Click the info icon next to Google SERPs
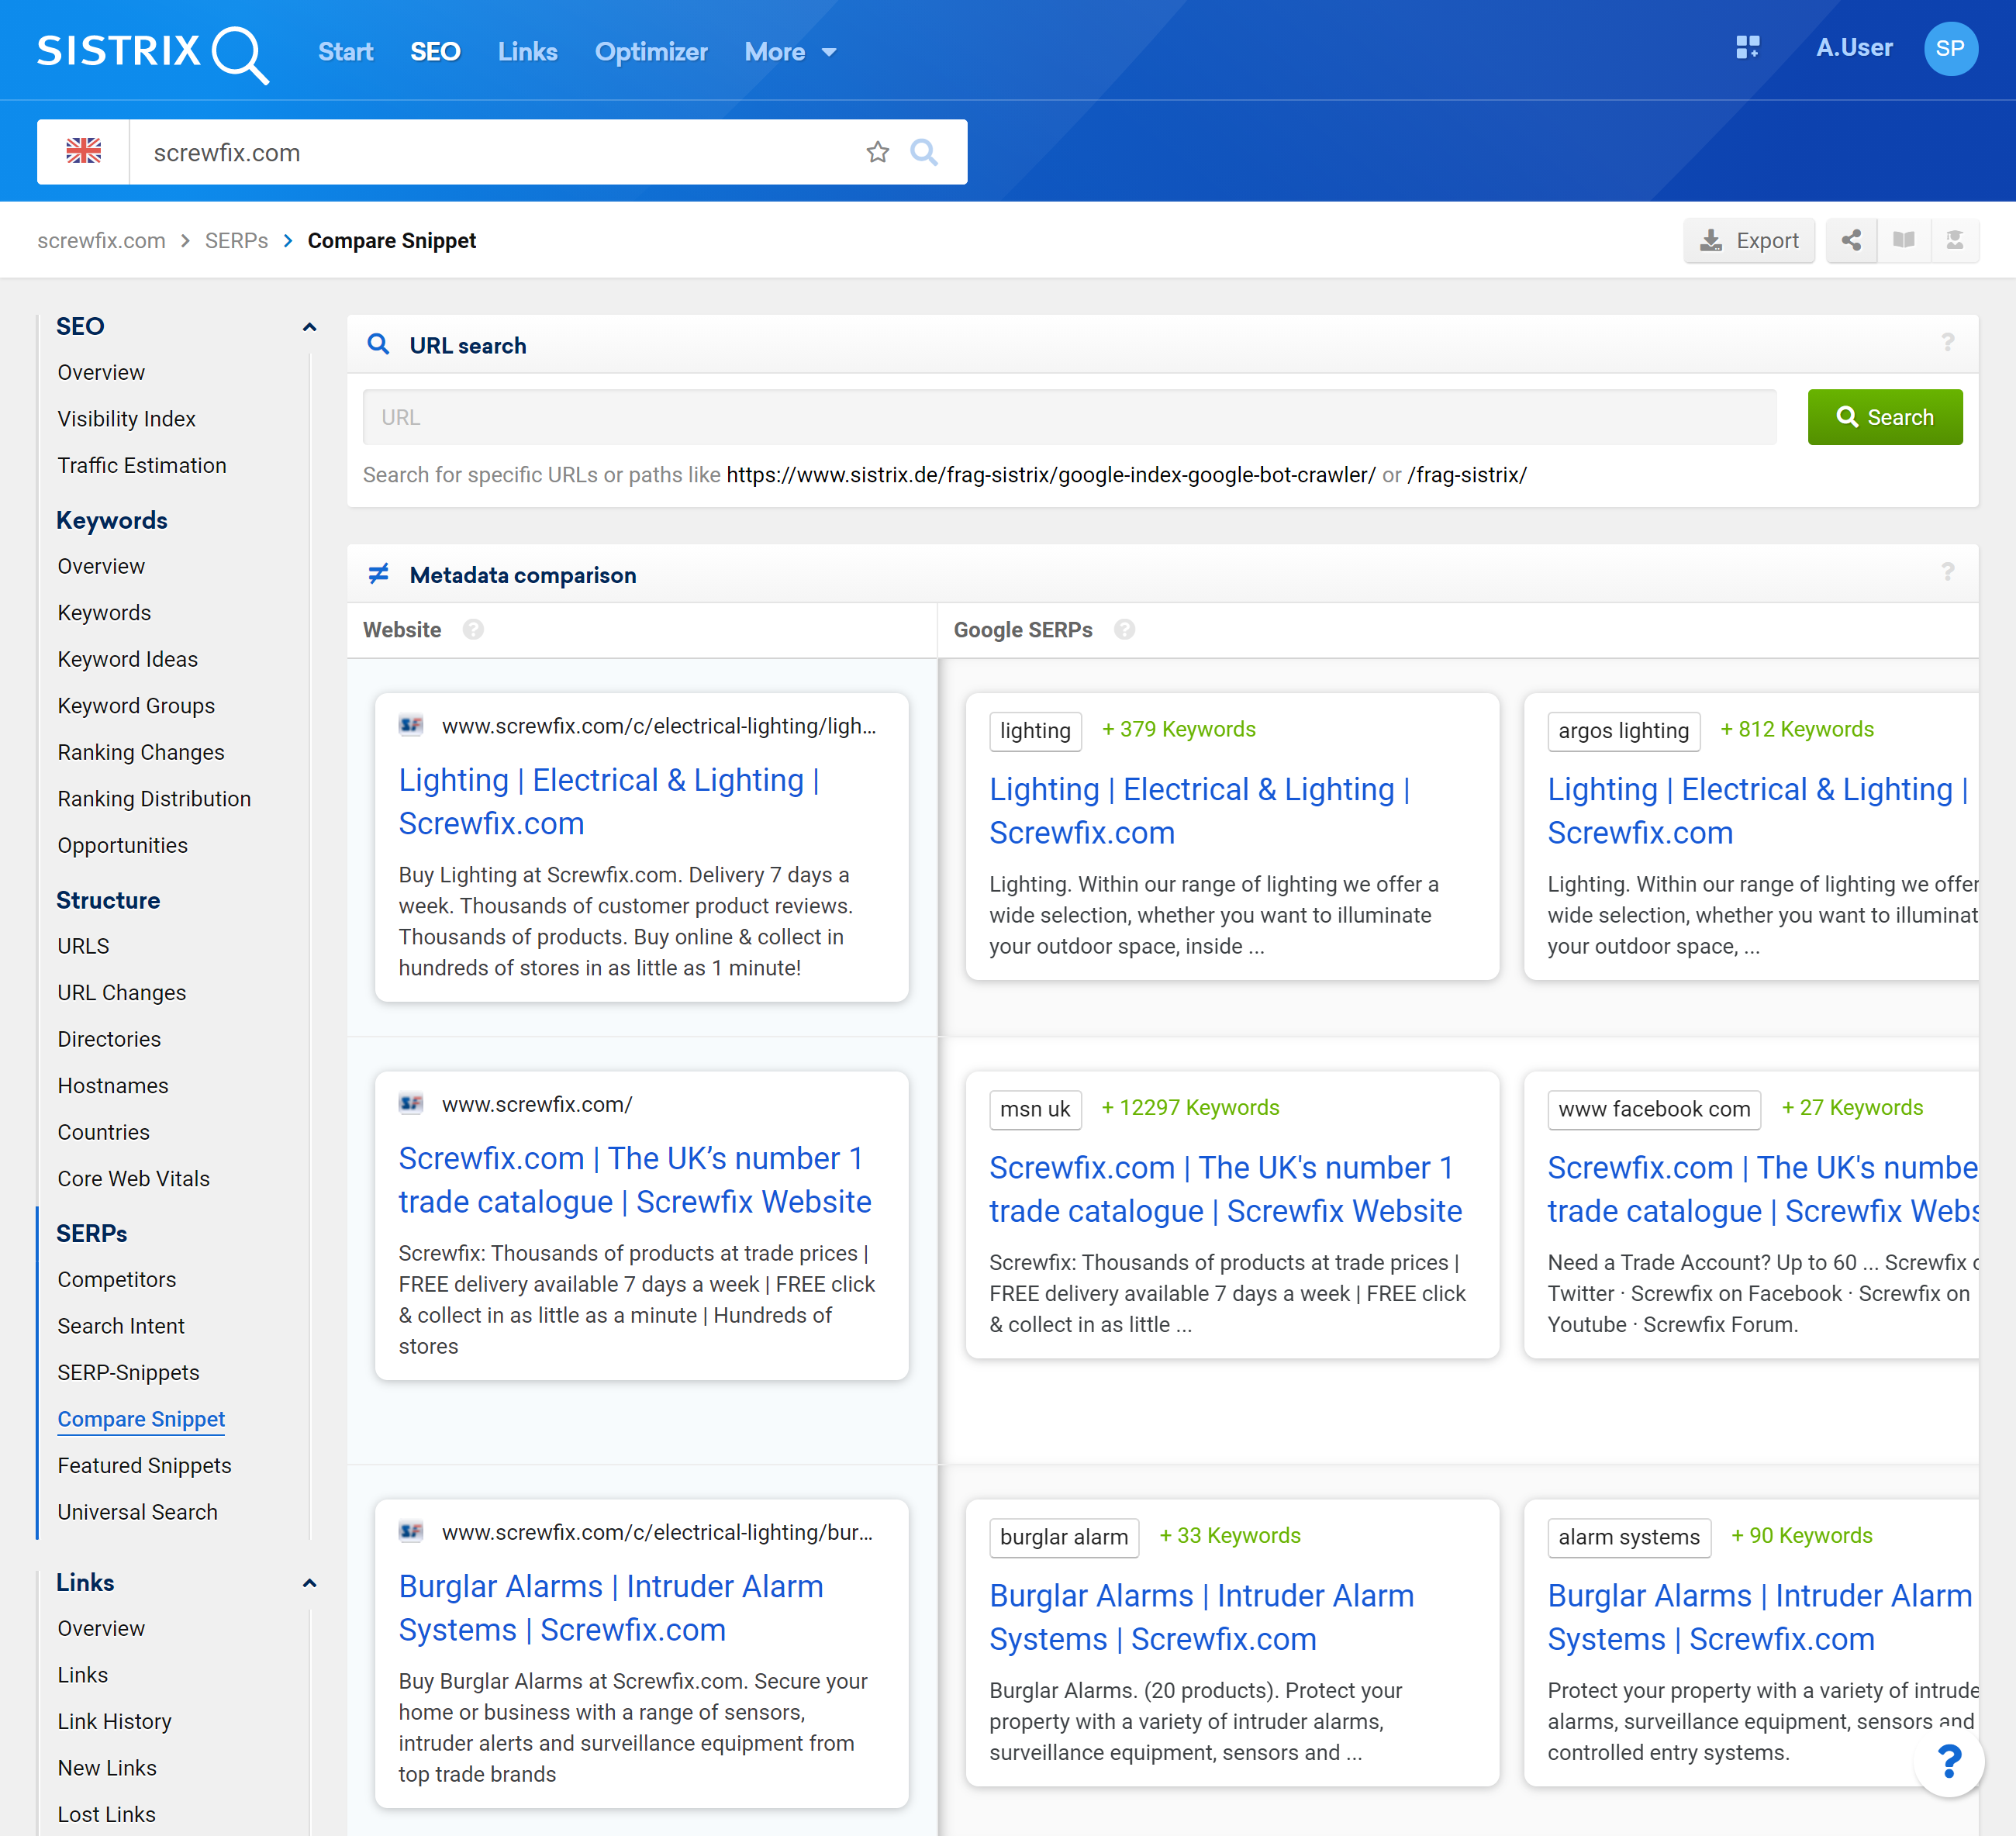 pos(1124,629)
